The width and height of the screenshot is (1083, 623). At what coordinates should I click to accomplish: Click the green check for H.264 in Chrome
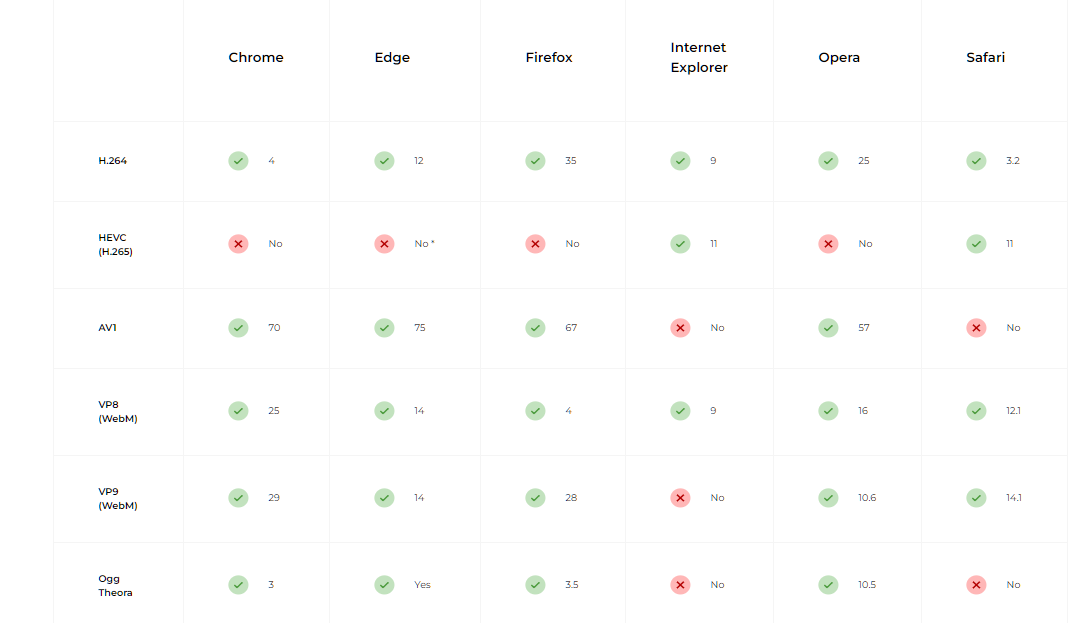(x=238, y=161)
